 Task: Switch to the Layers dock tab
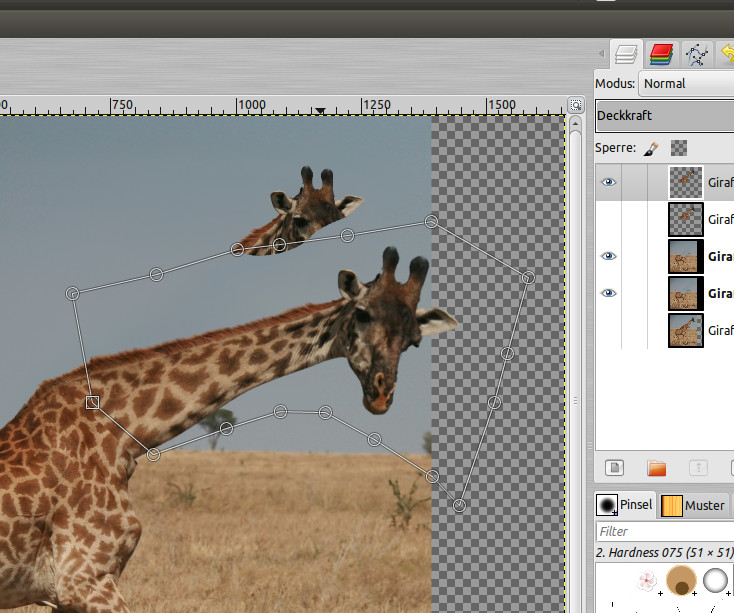tap(627, 53)
